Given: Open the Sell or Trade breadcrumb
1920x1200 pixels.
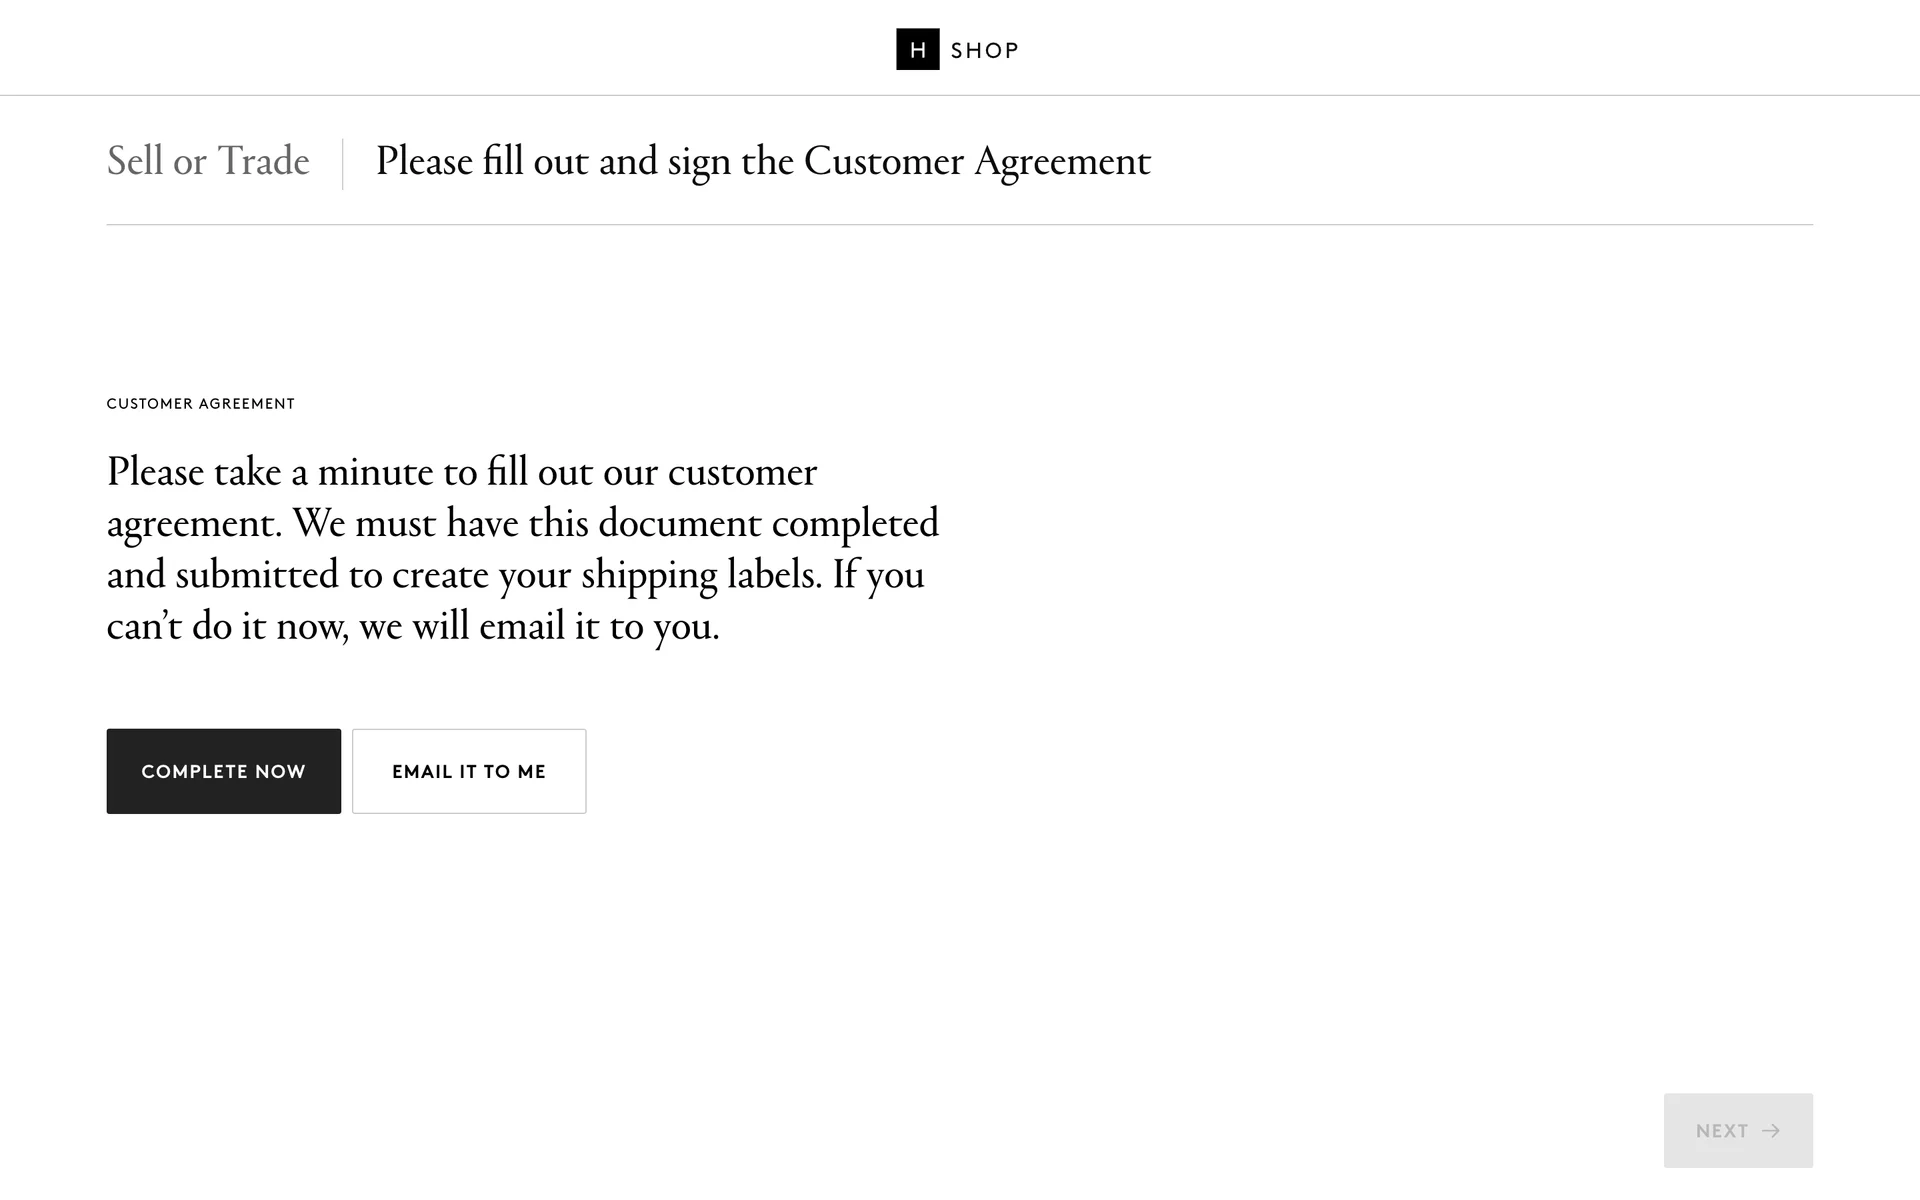Looking at the screenshot, I should pos(208,162).
